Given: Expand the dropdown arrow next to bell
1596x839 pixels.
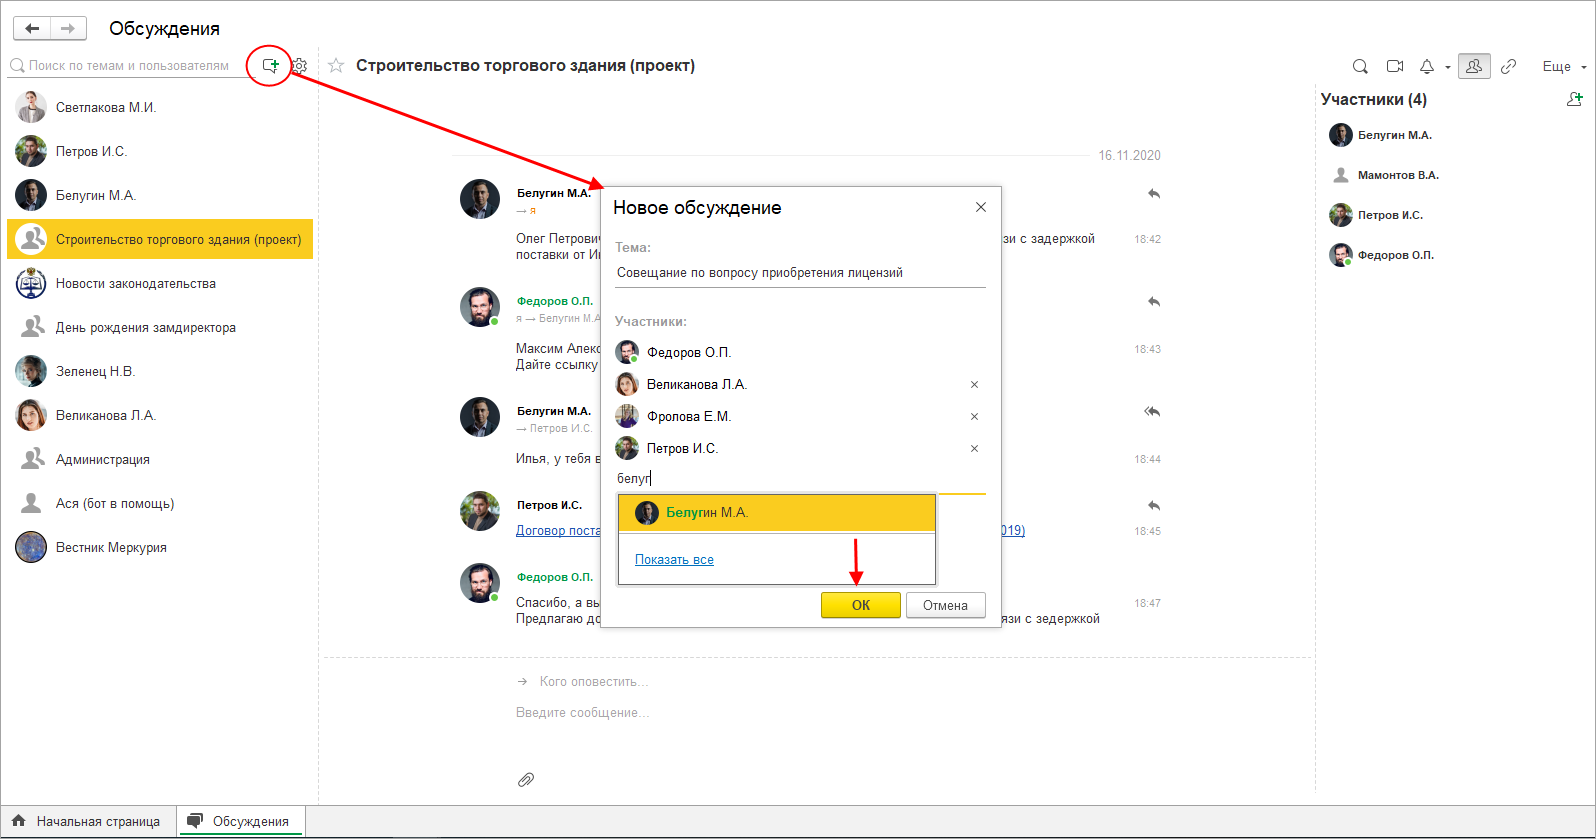Looking at the screenshot, I should point(1447,68).
